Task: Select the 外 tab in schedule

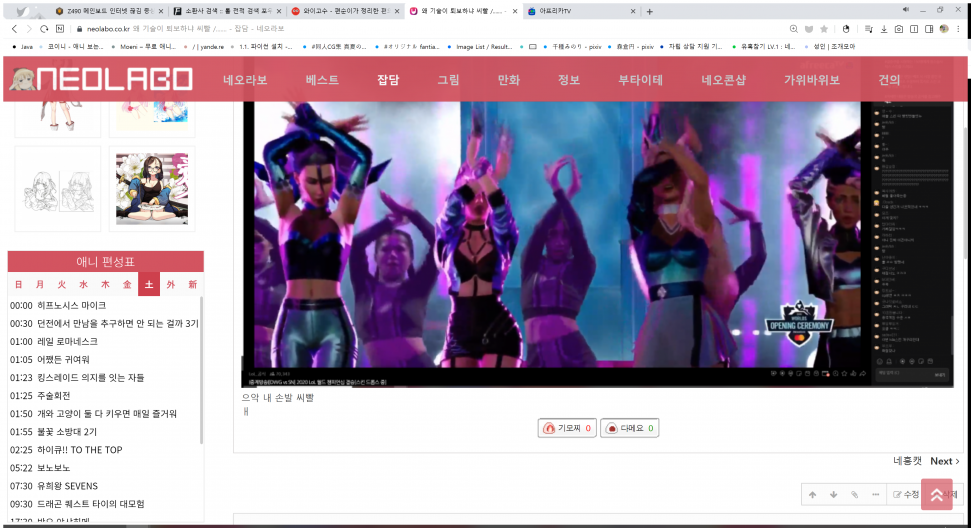Action: click(x=171, y=284)
